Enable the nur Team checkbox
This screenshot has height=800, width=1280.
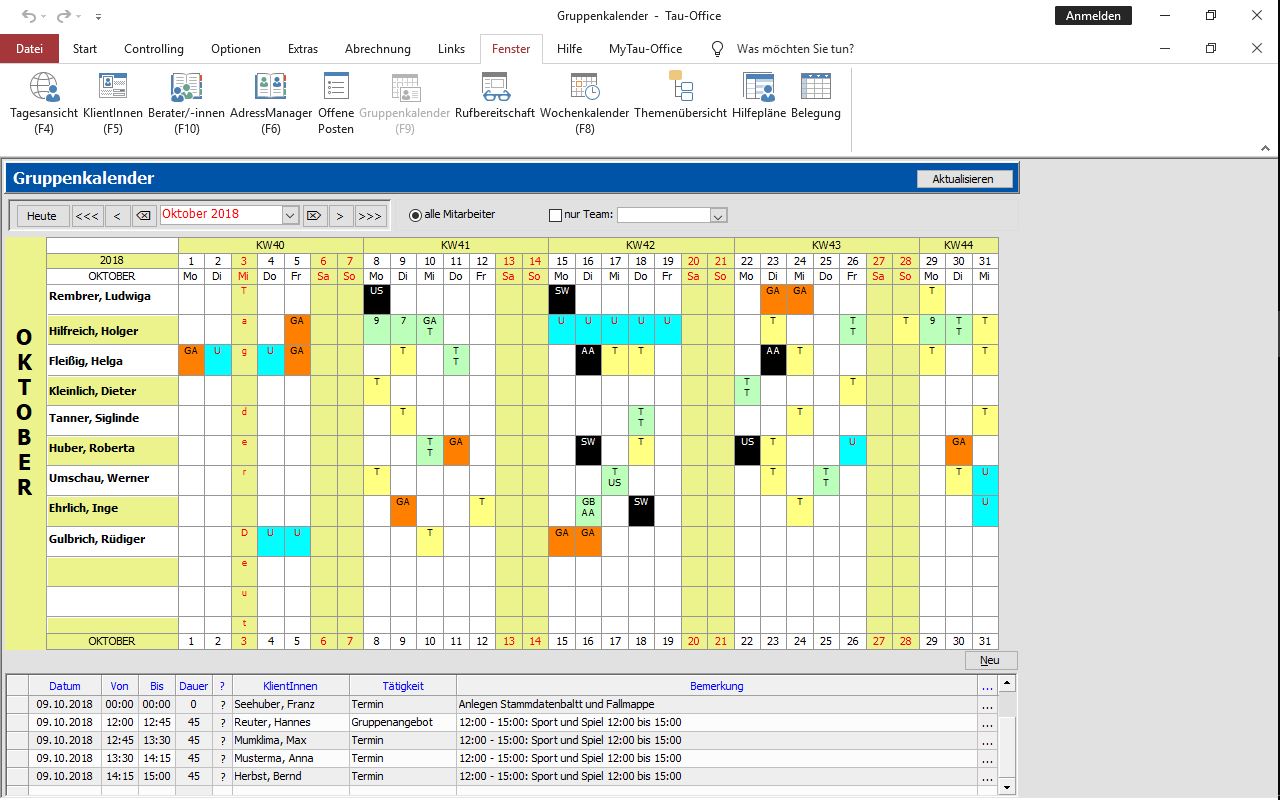(x=556, y=215)
